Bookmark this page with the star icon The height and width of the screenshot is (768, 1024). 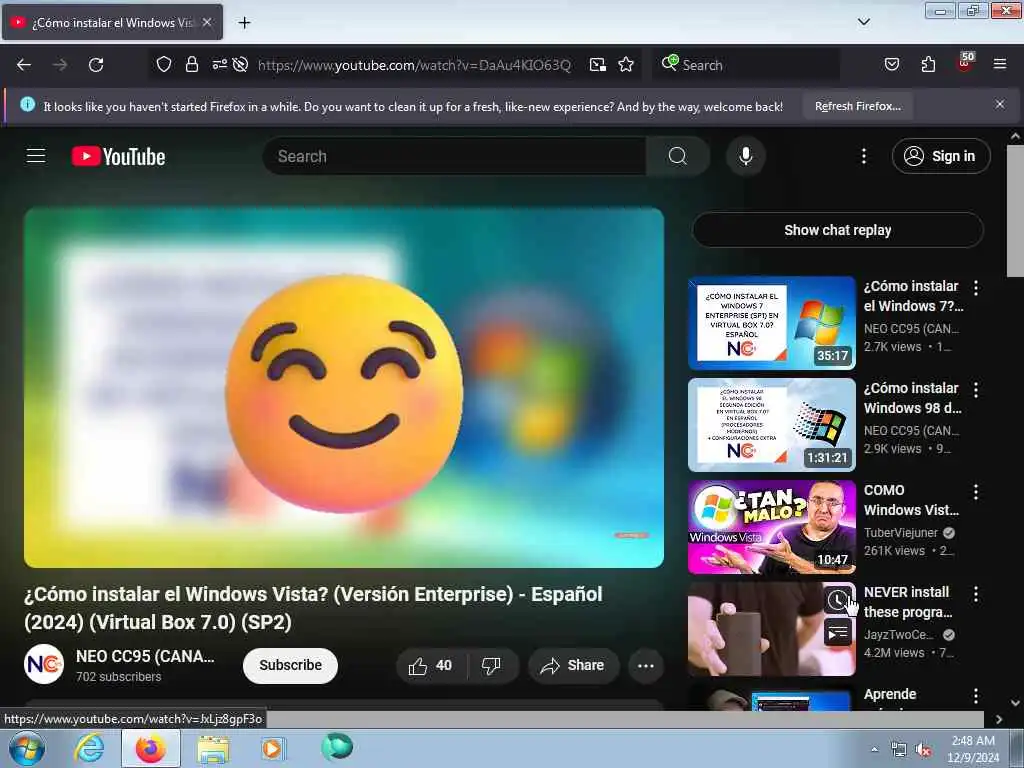626,64
